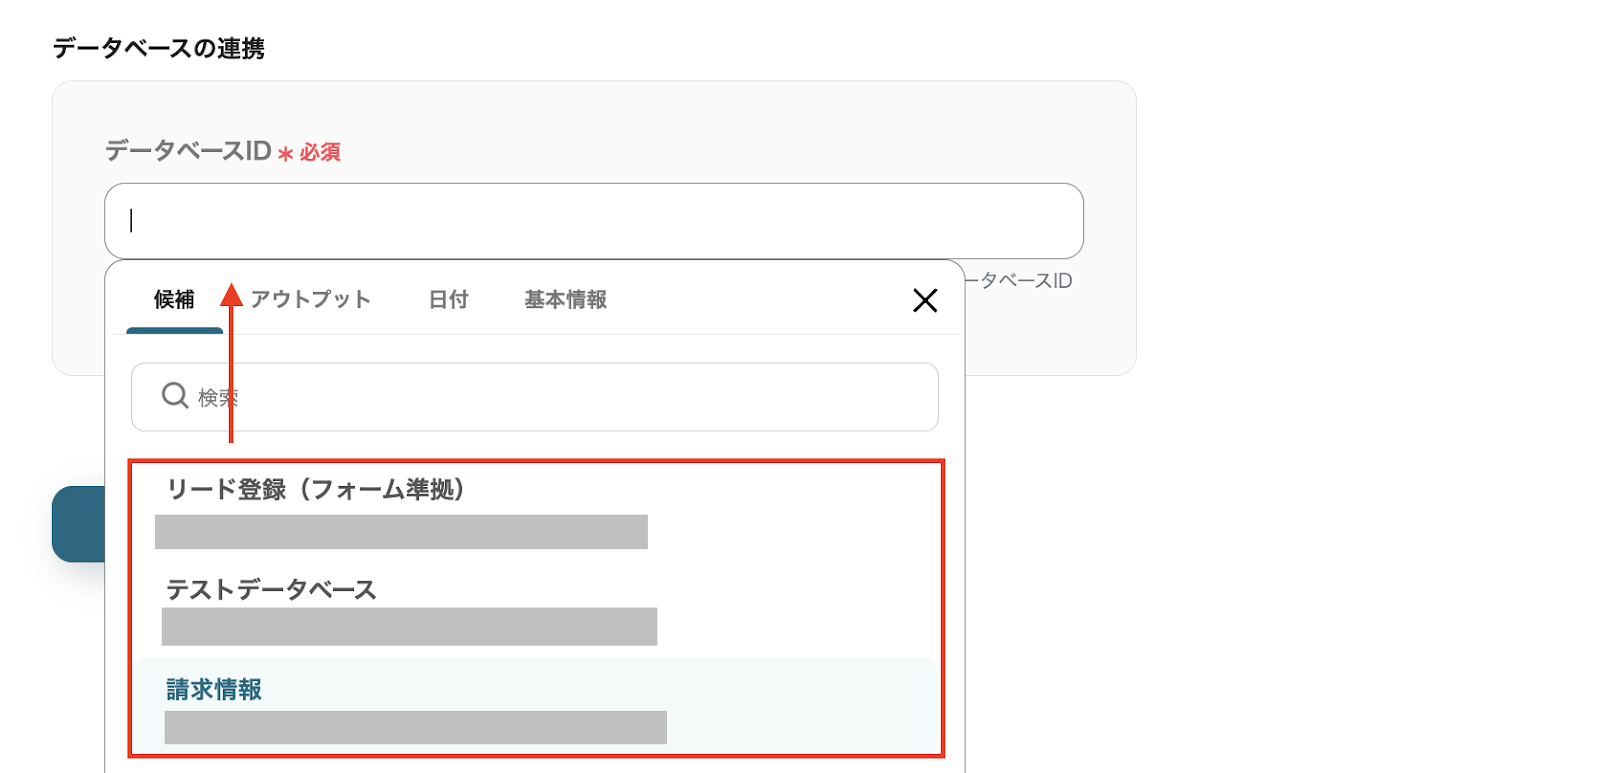
Task: Click the データベースの連携 section heading
Action: click(158, 48)
